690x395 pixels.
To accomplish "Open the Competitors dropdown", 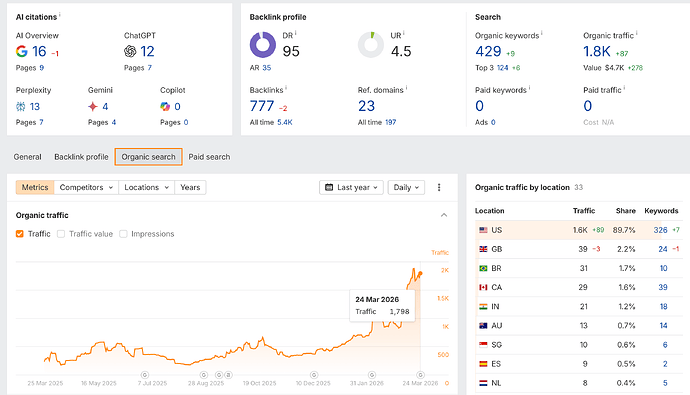I will pyautogui.click(x=86, y=187).
